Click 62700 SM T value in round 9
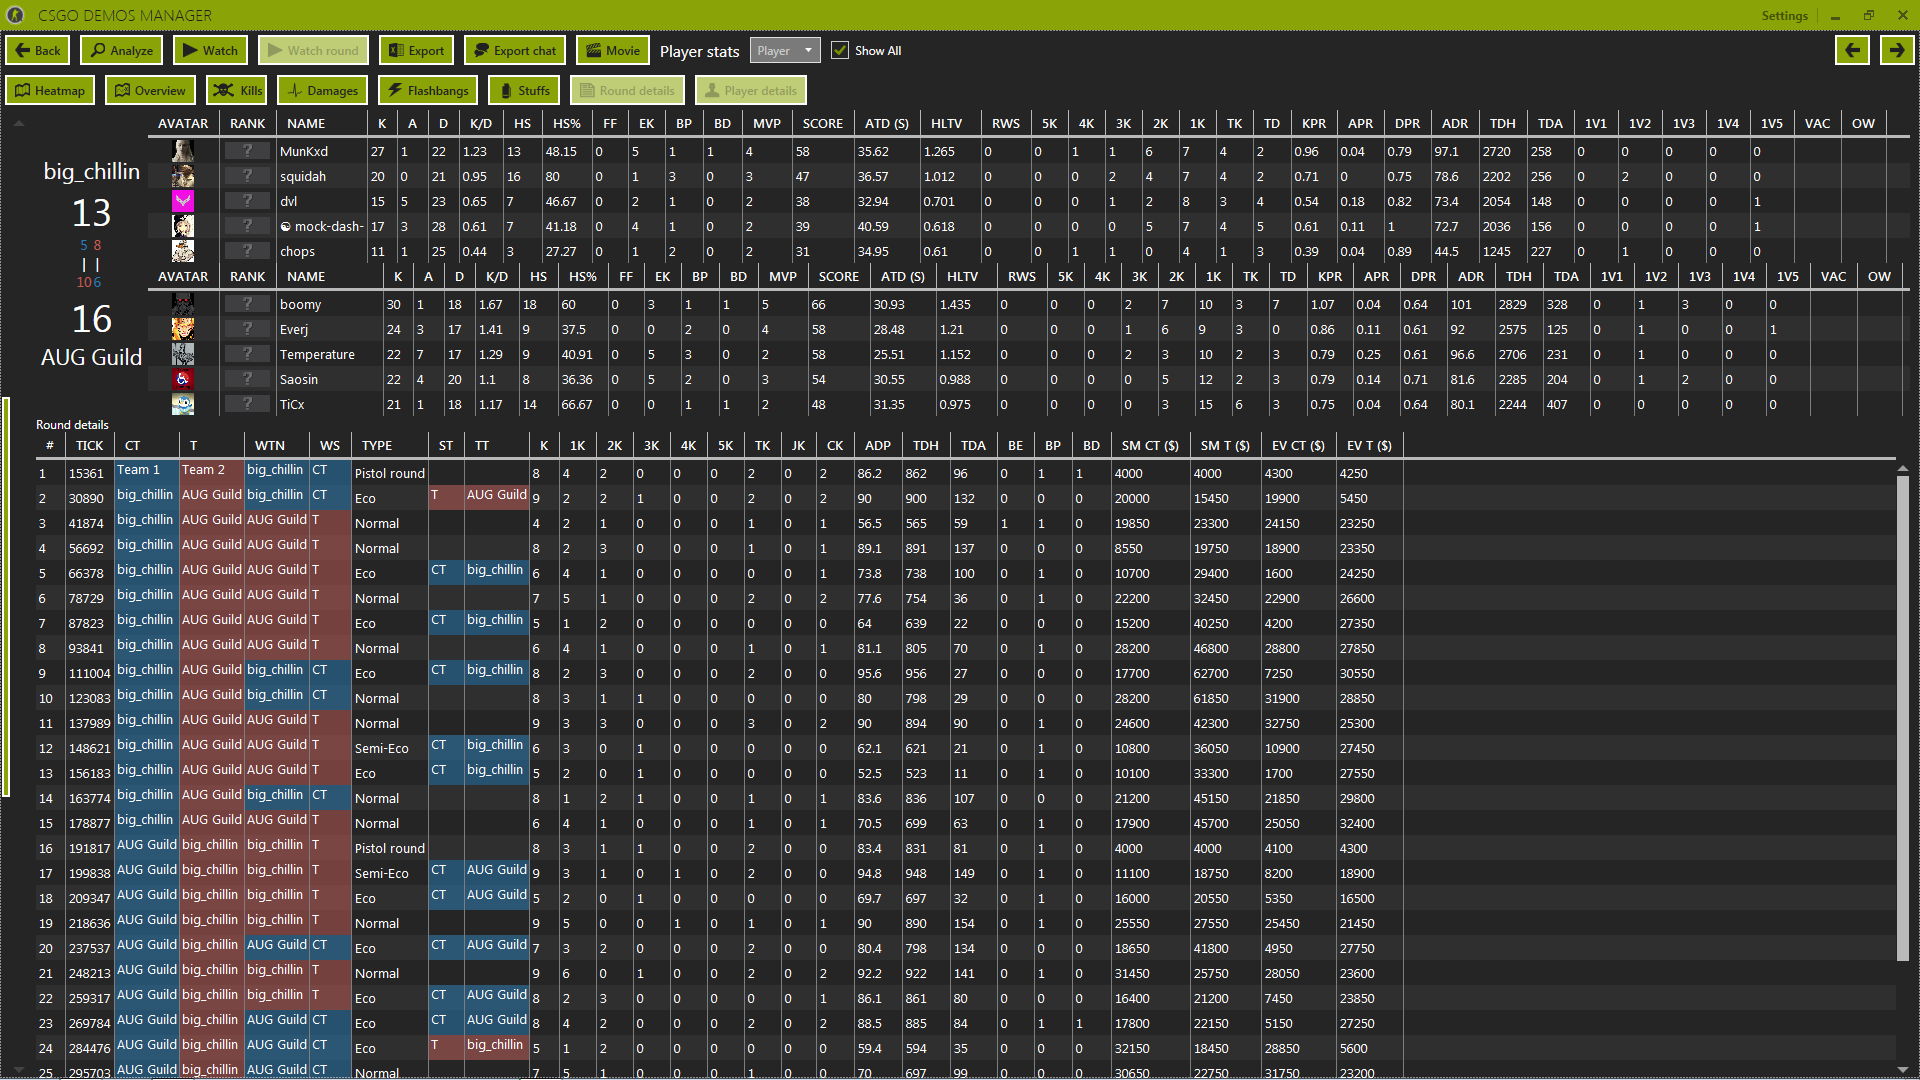 1210,673
